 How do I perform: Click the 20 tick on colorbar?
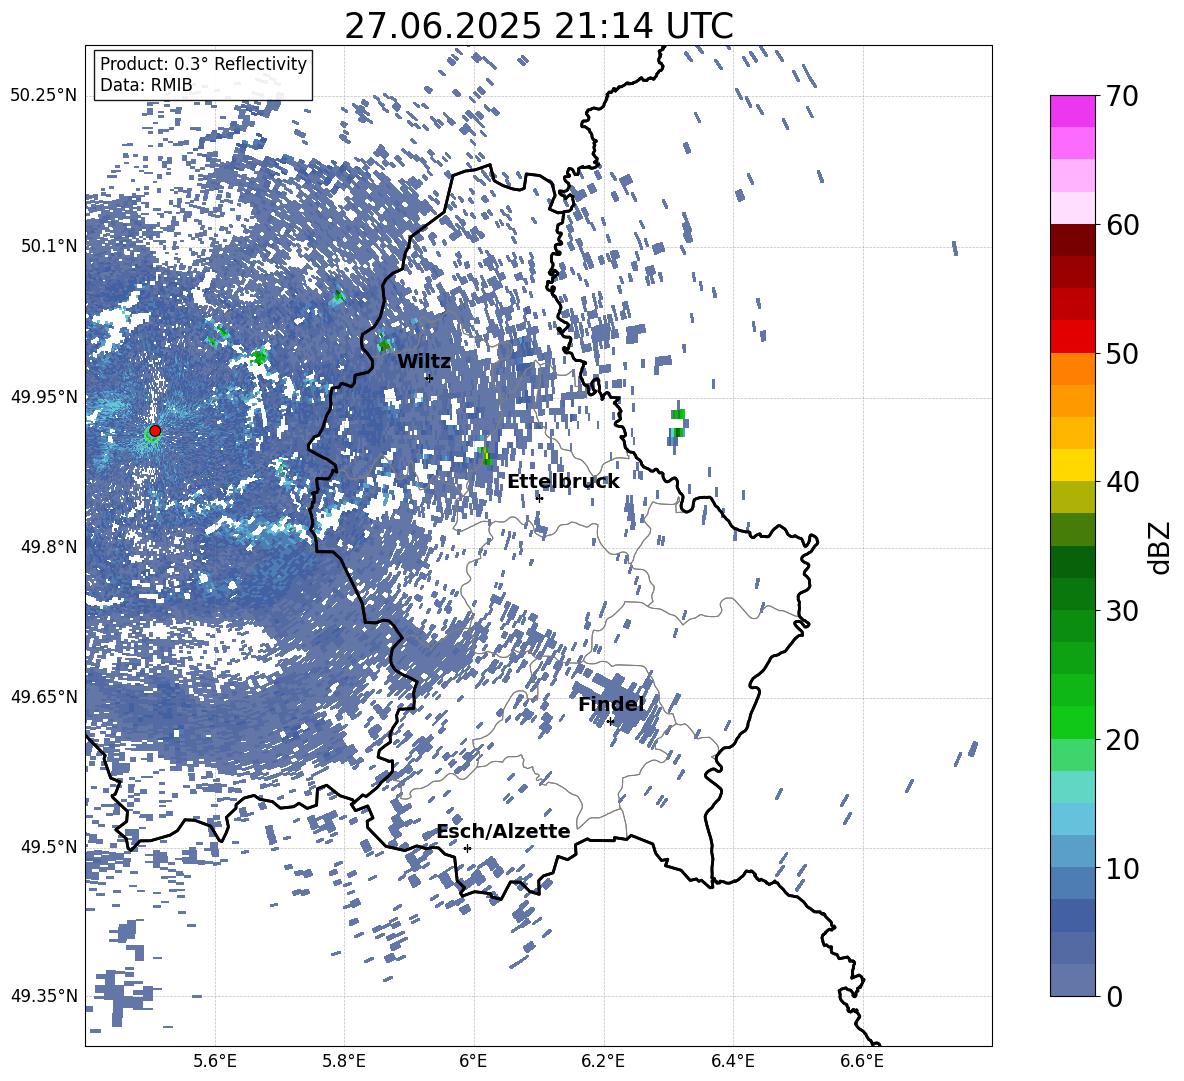click(1122, 740)
